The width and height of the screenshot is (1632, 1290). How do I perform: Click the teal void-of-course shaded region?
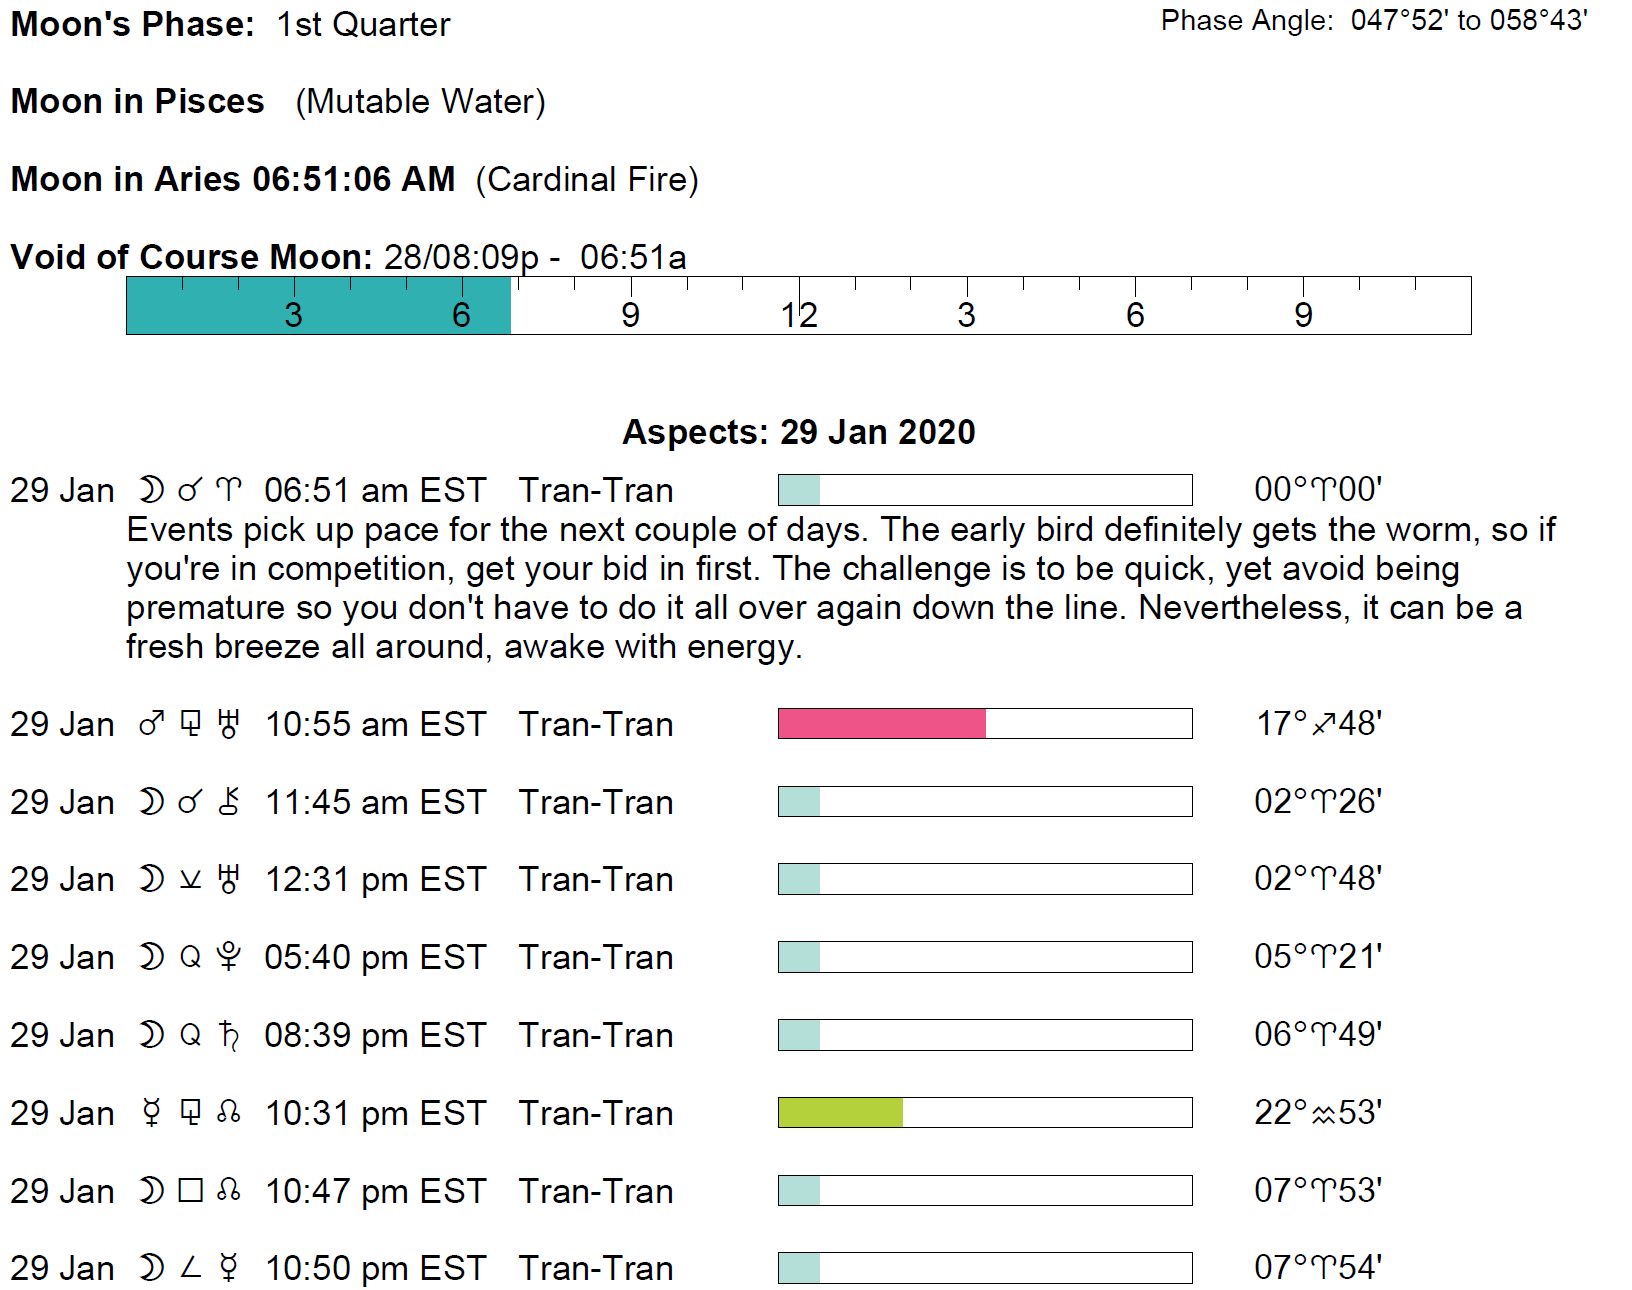pos(318,305)
